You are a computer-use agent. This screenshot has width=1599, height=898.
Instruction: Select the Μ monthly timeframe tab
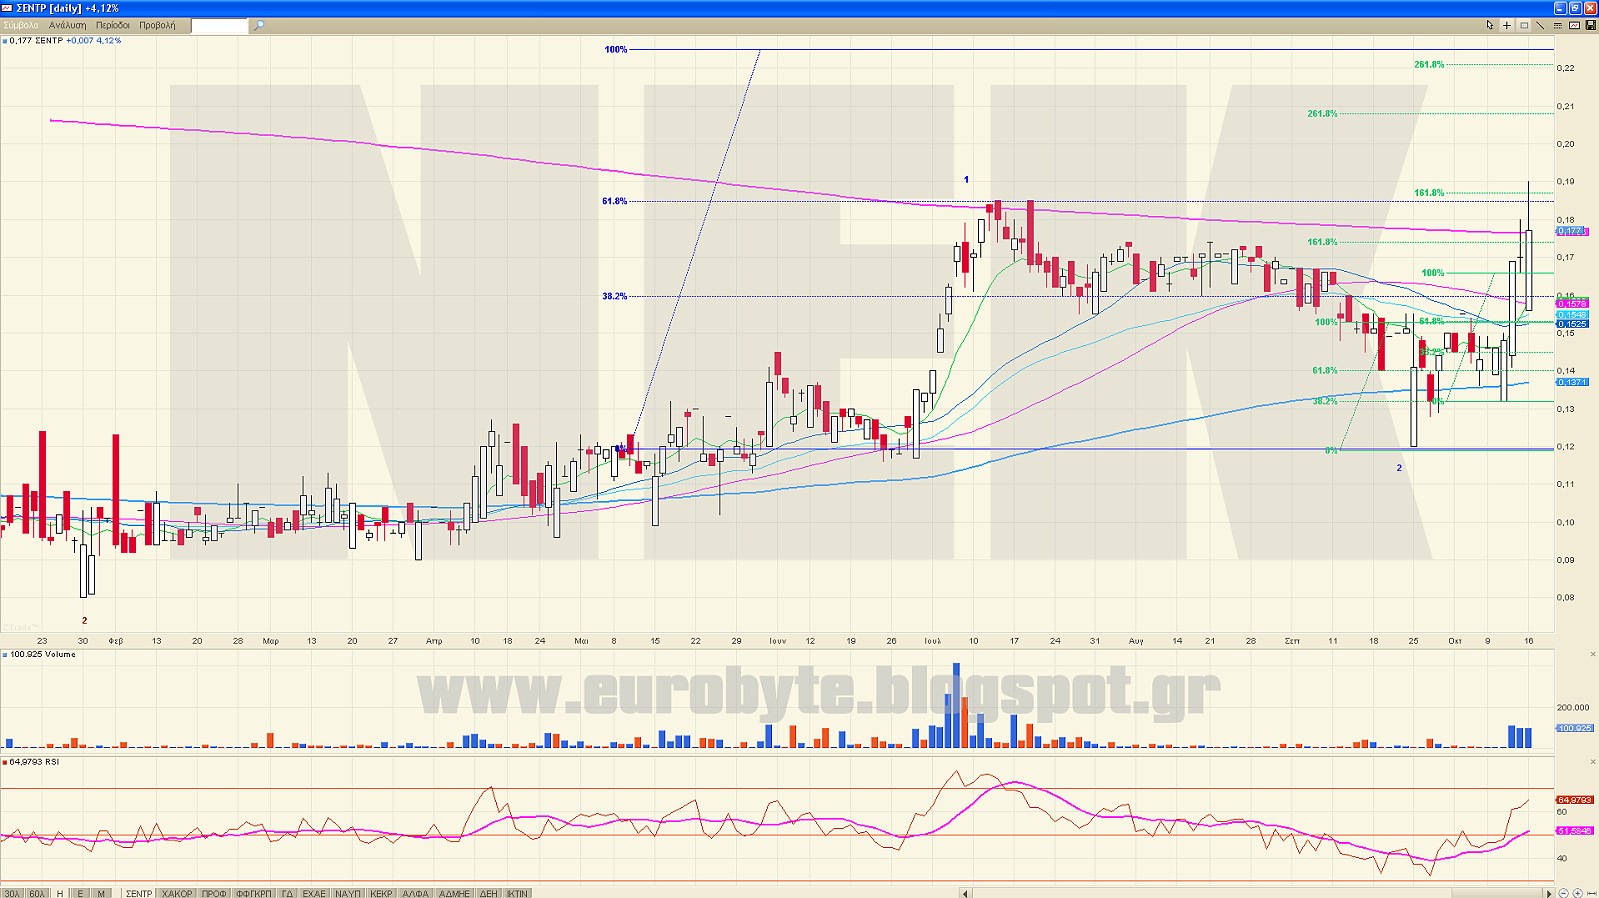click(101, 893)
